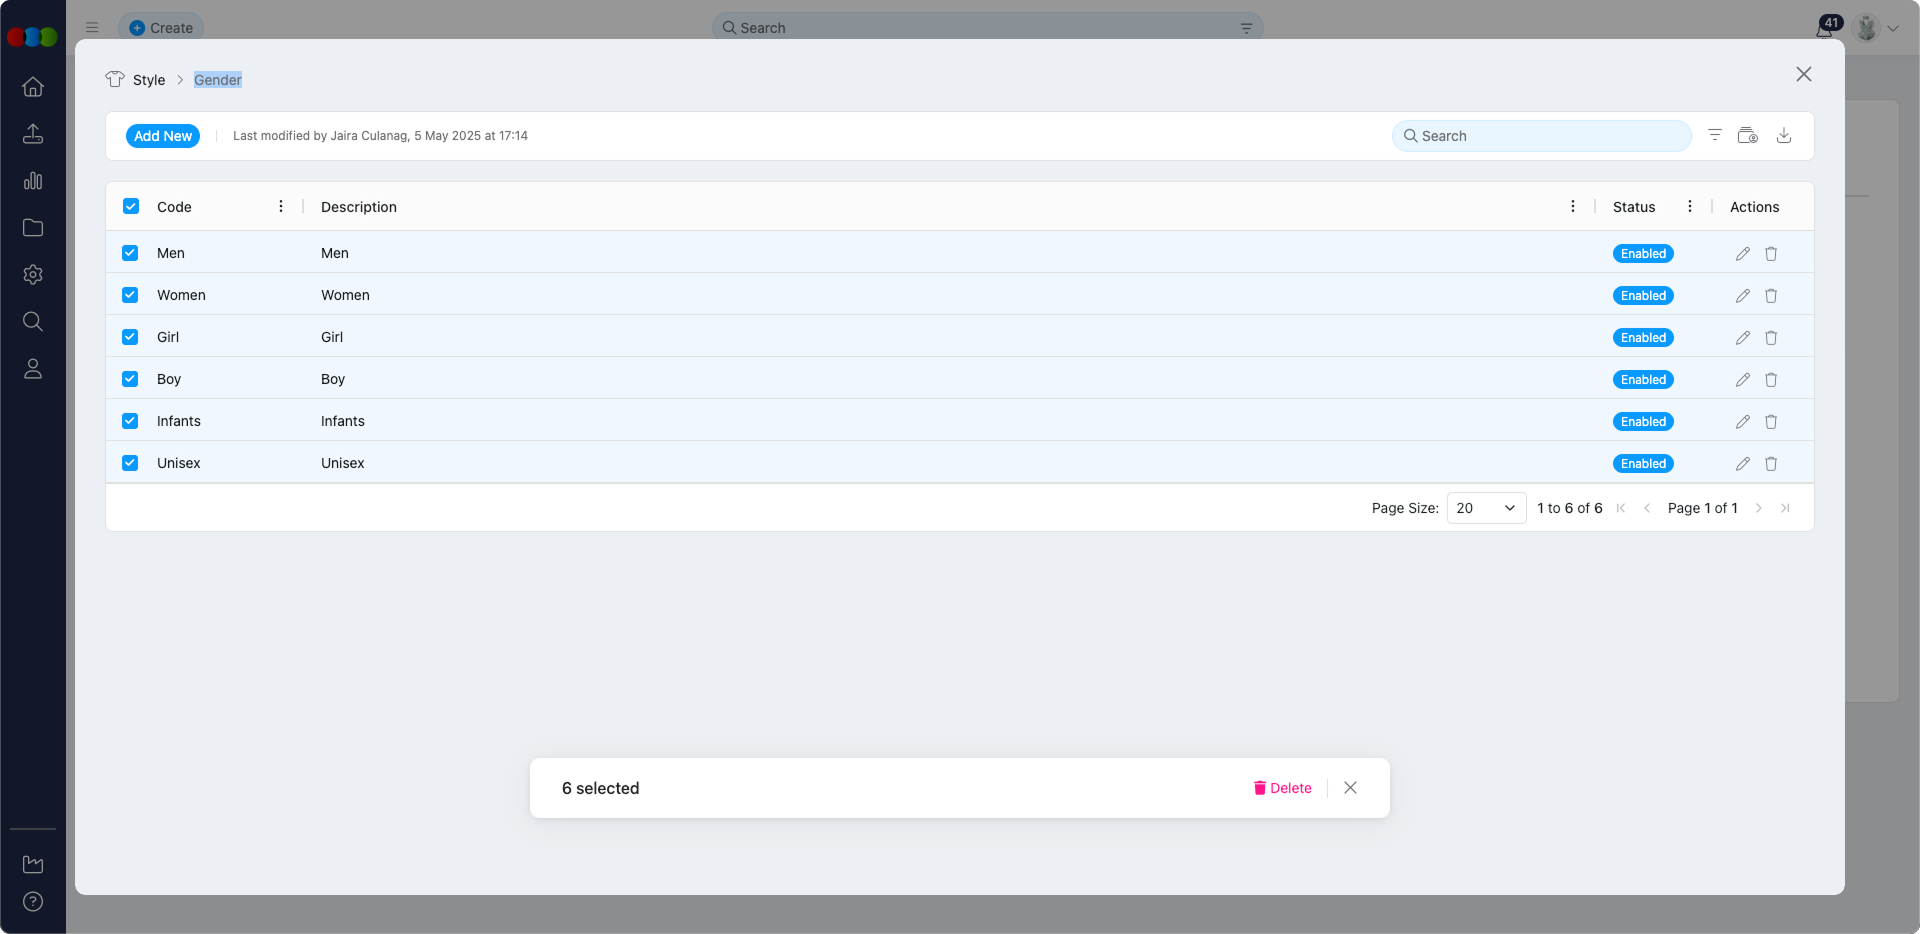Dismiss the 6 selected bar
1920x934 pixels.
click(x=1350, y=788)
